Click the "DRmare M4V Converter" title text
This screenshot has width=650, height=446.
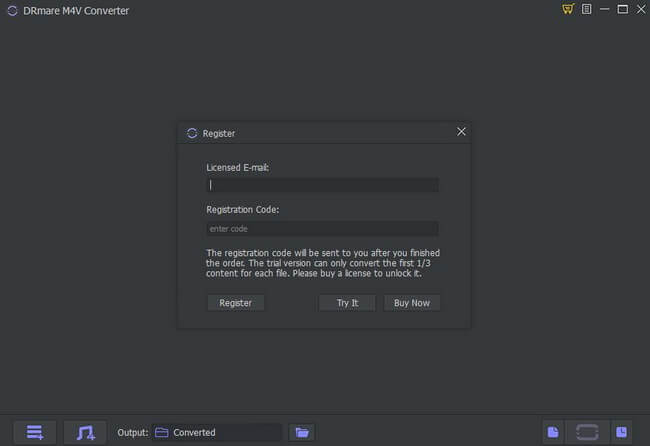tap(76, 11)
